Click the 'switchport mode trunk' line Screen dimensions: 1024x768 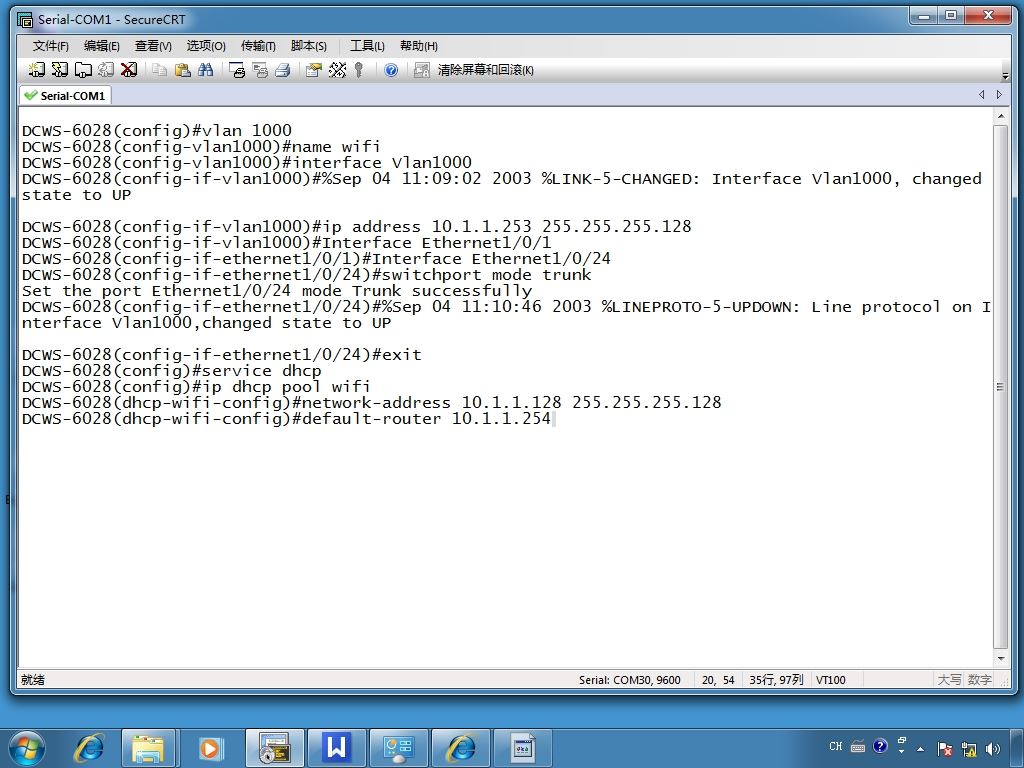pyautogui.click(x=306, y=275)
